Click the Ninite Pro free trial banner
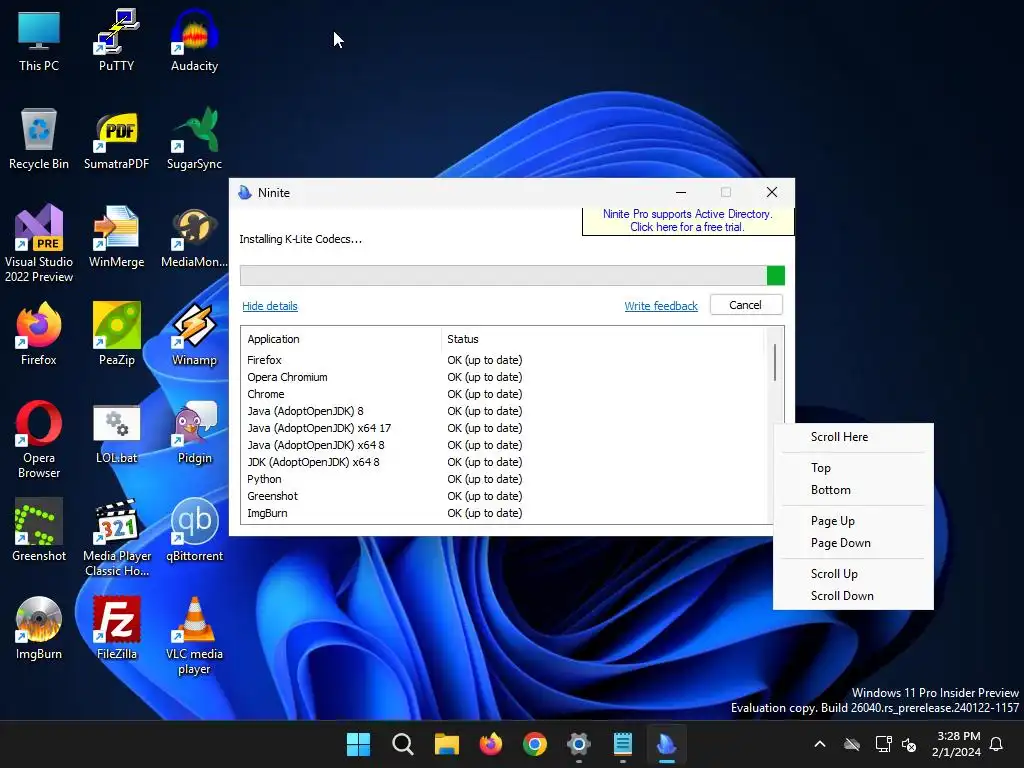Image resolution: width=1024 pixels, height=768 pixels. pyautogui.click(x=688, y=221)
